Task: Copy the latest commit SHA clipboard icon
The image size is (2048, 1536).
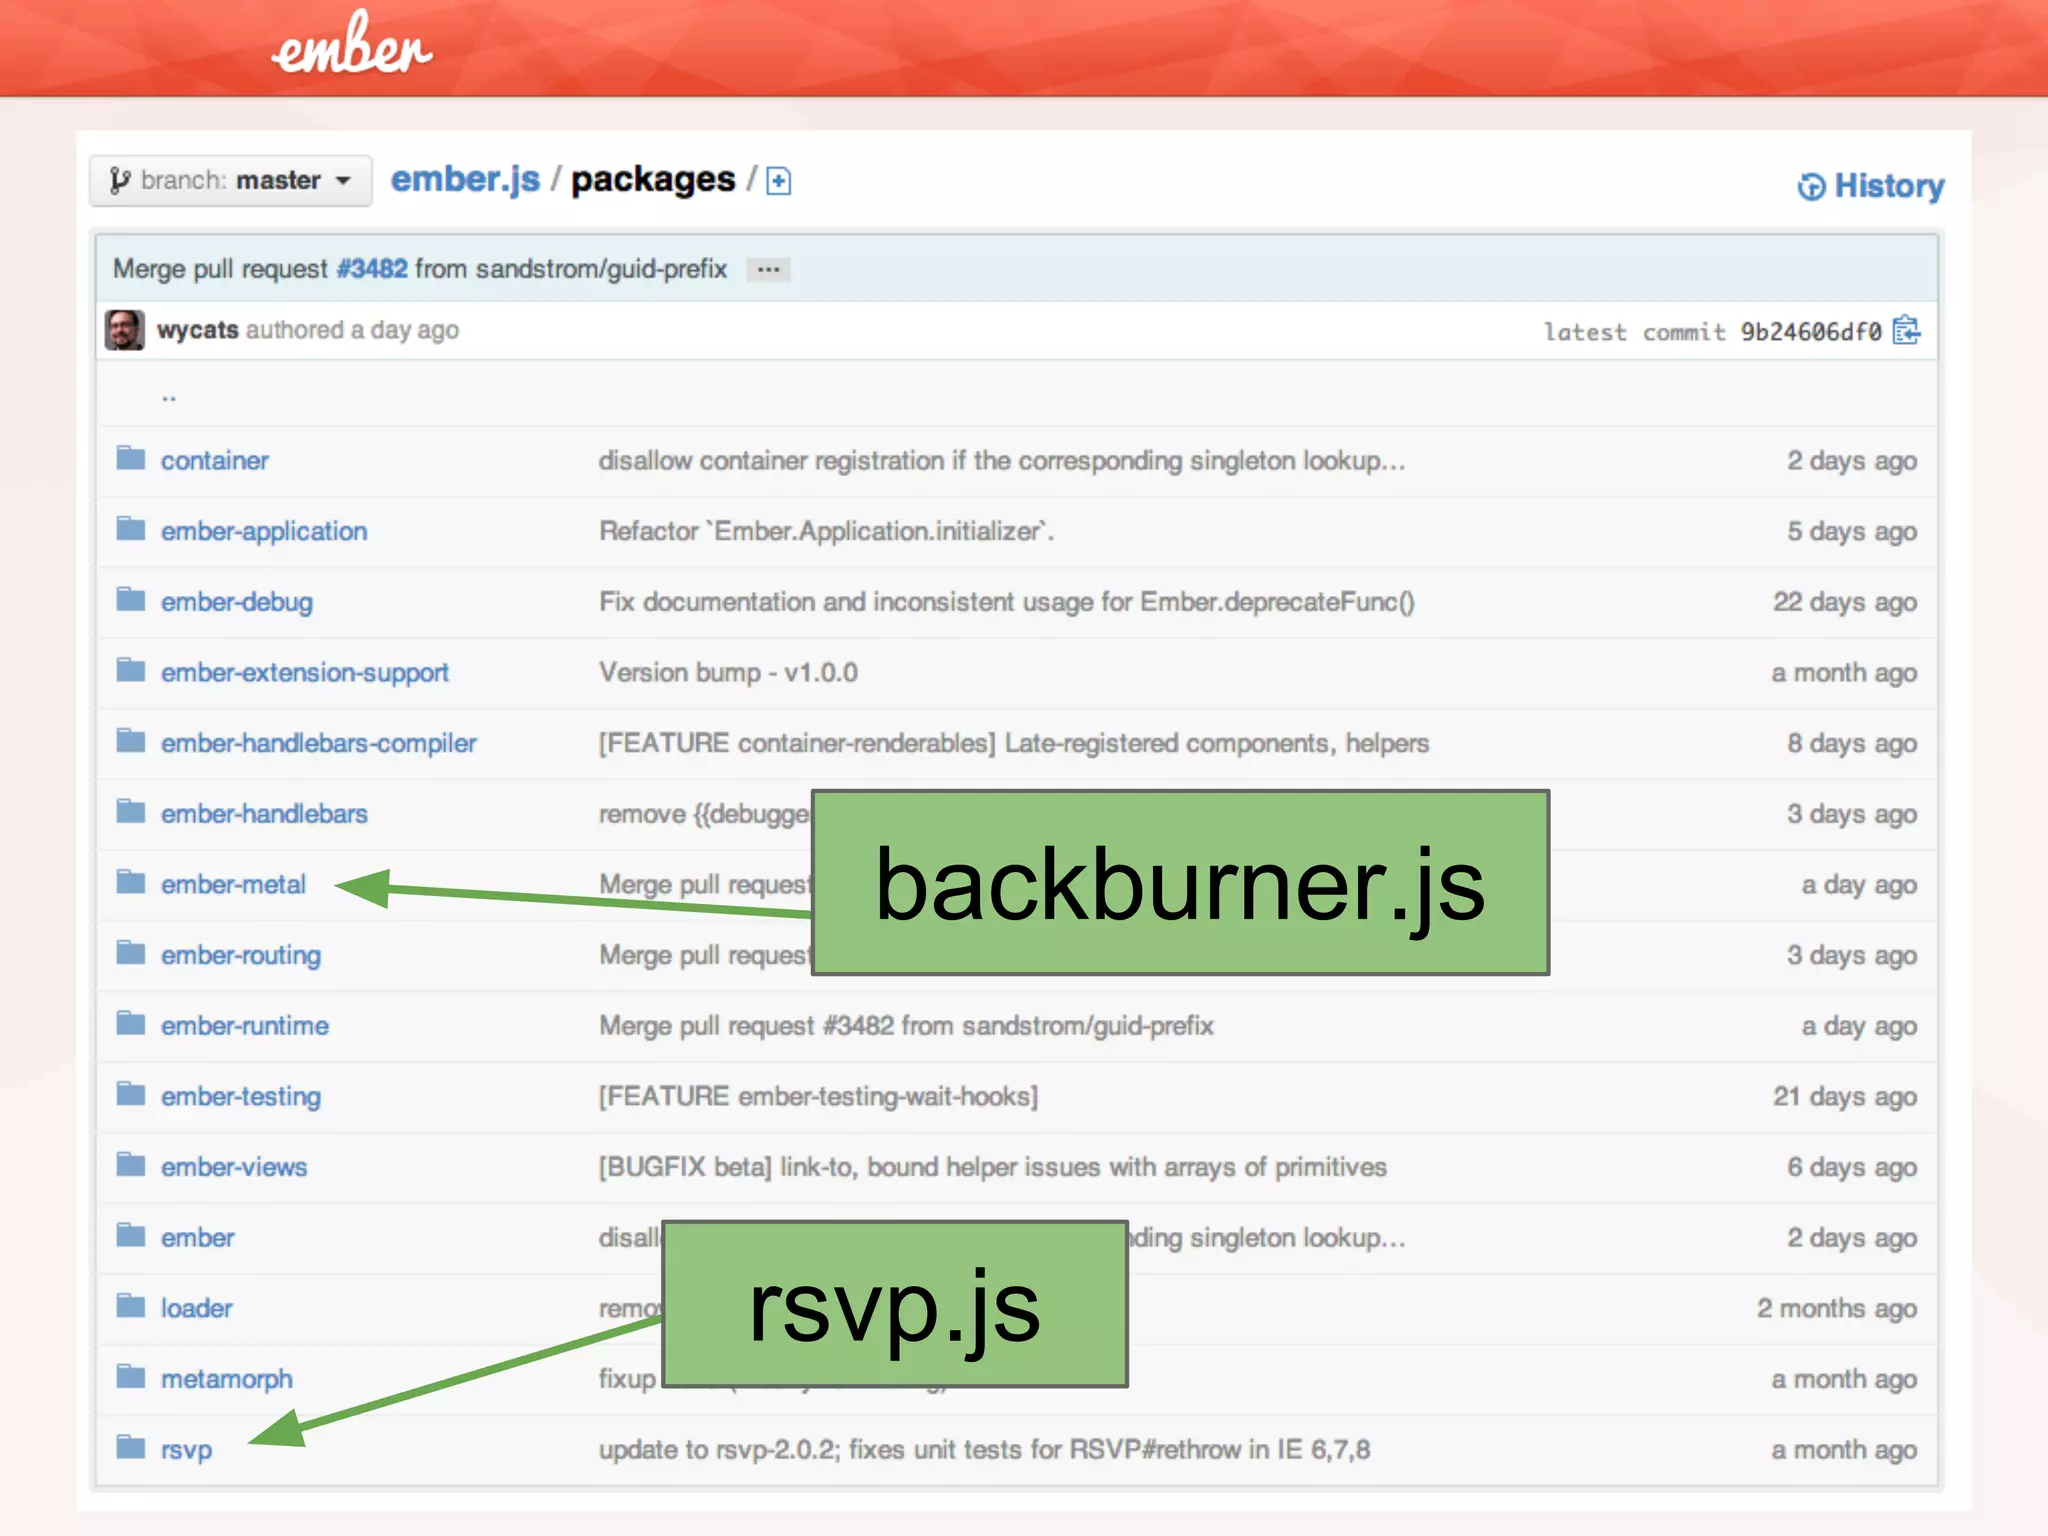Action: tap(1906, 330)
